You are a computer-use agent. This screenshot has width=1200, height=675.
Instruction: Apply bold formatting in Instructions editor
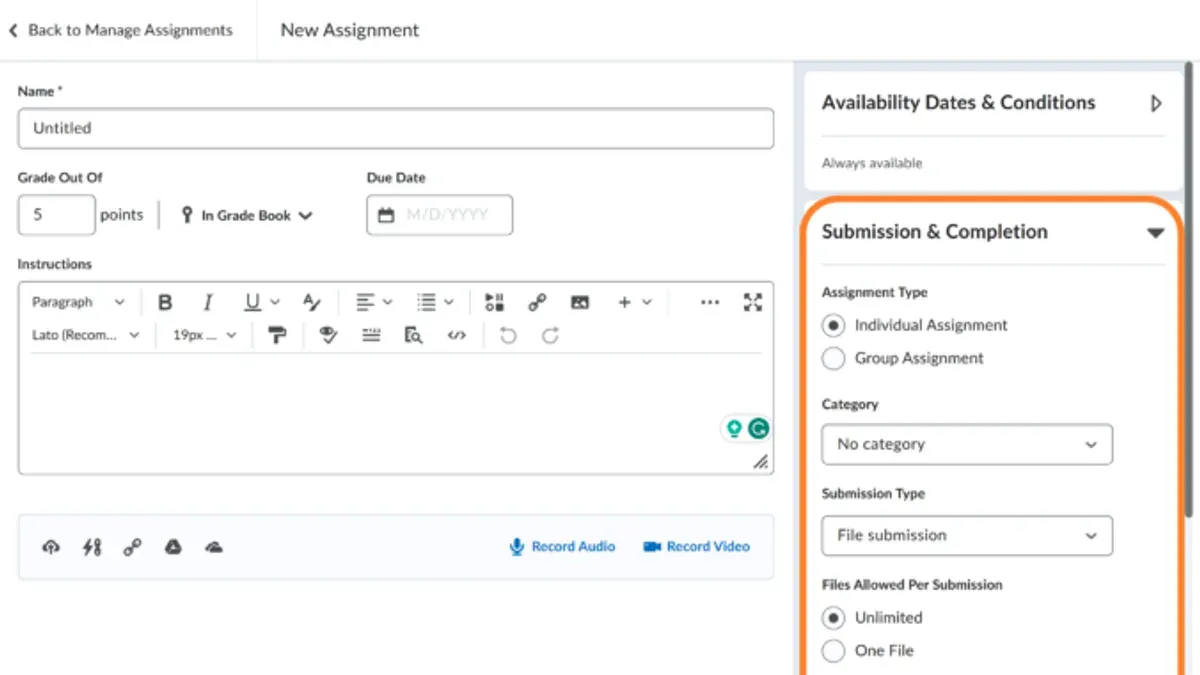pyautogui.click(x=166, y=302)
